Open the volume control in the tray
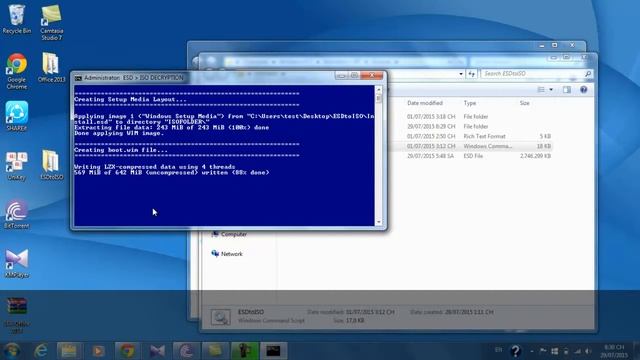This screenshot has height=360, width=640. (588, 351)
